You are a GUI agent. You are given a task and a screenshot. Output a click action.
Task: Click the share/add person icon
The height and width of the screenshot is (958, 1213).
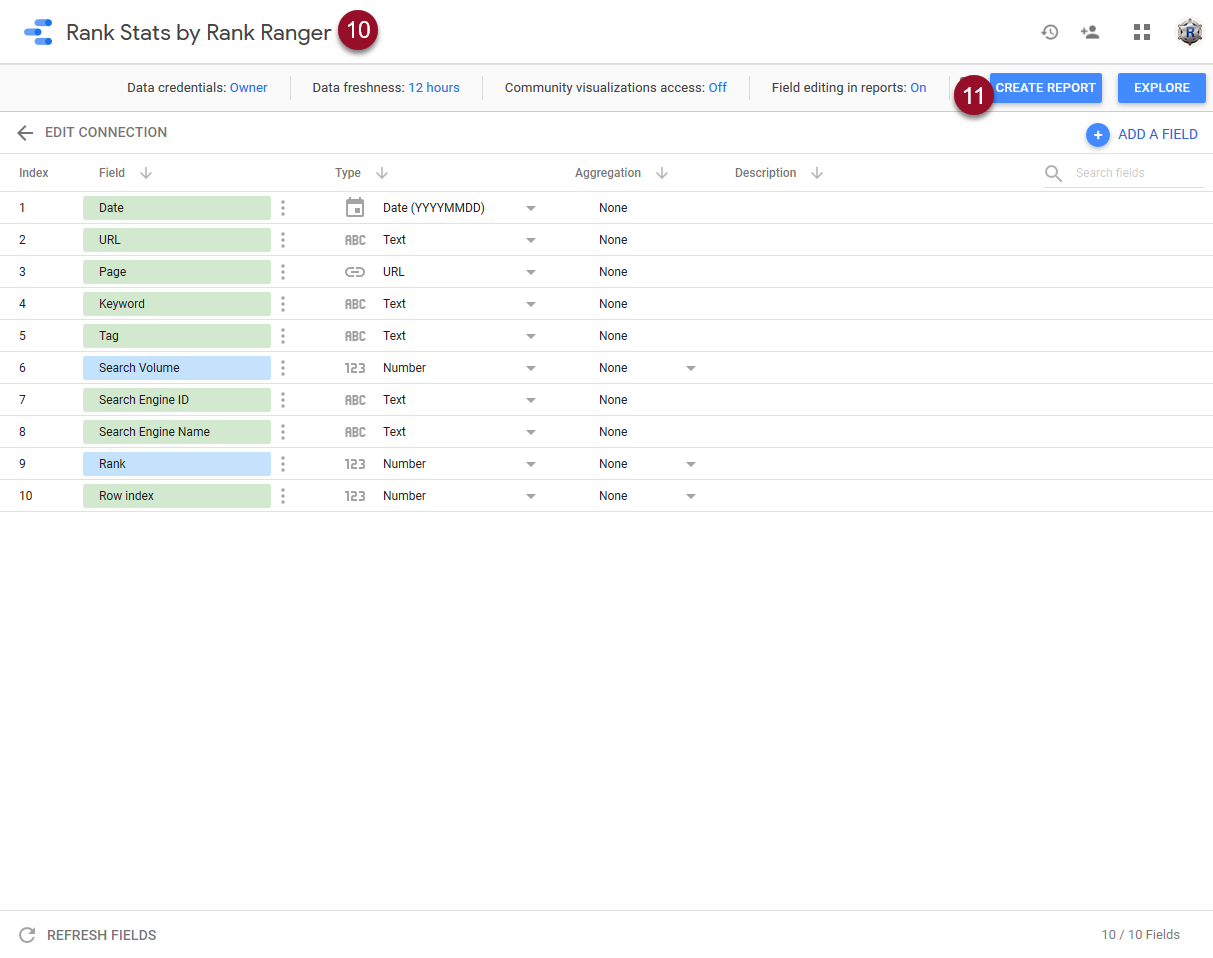[1090, 32]
